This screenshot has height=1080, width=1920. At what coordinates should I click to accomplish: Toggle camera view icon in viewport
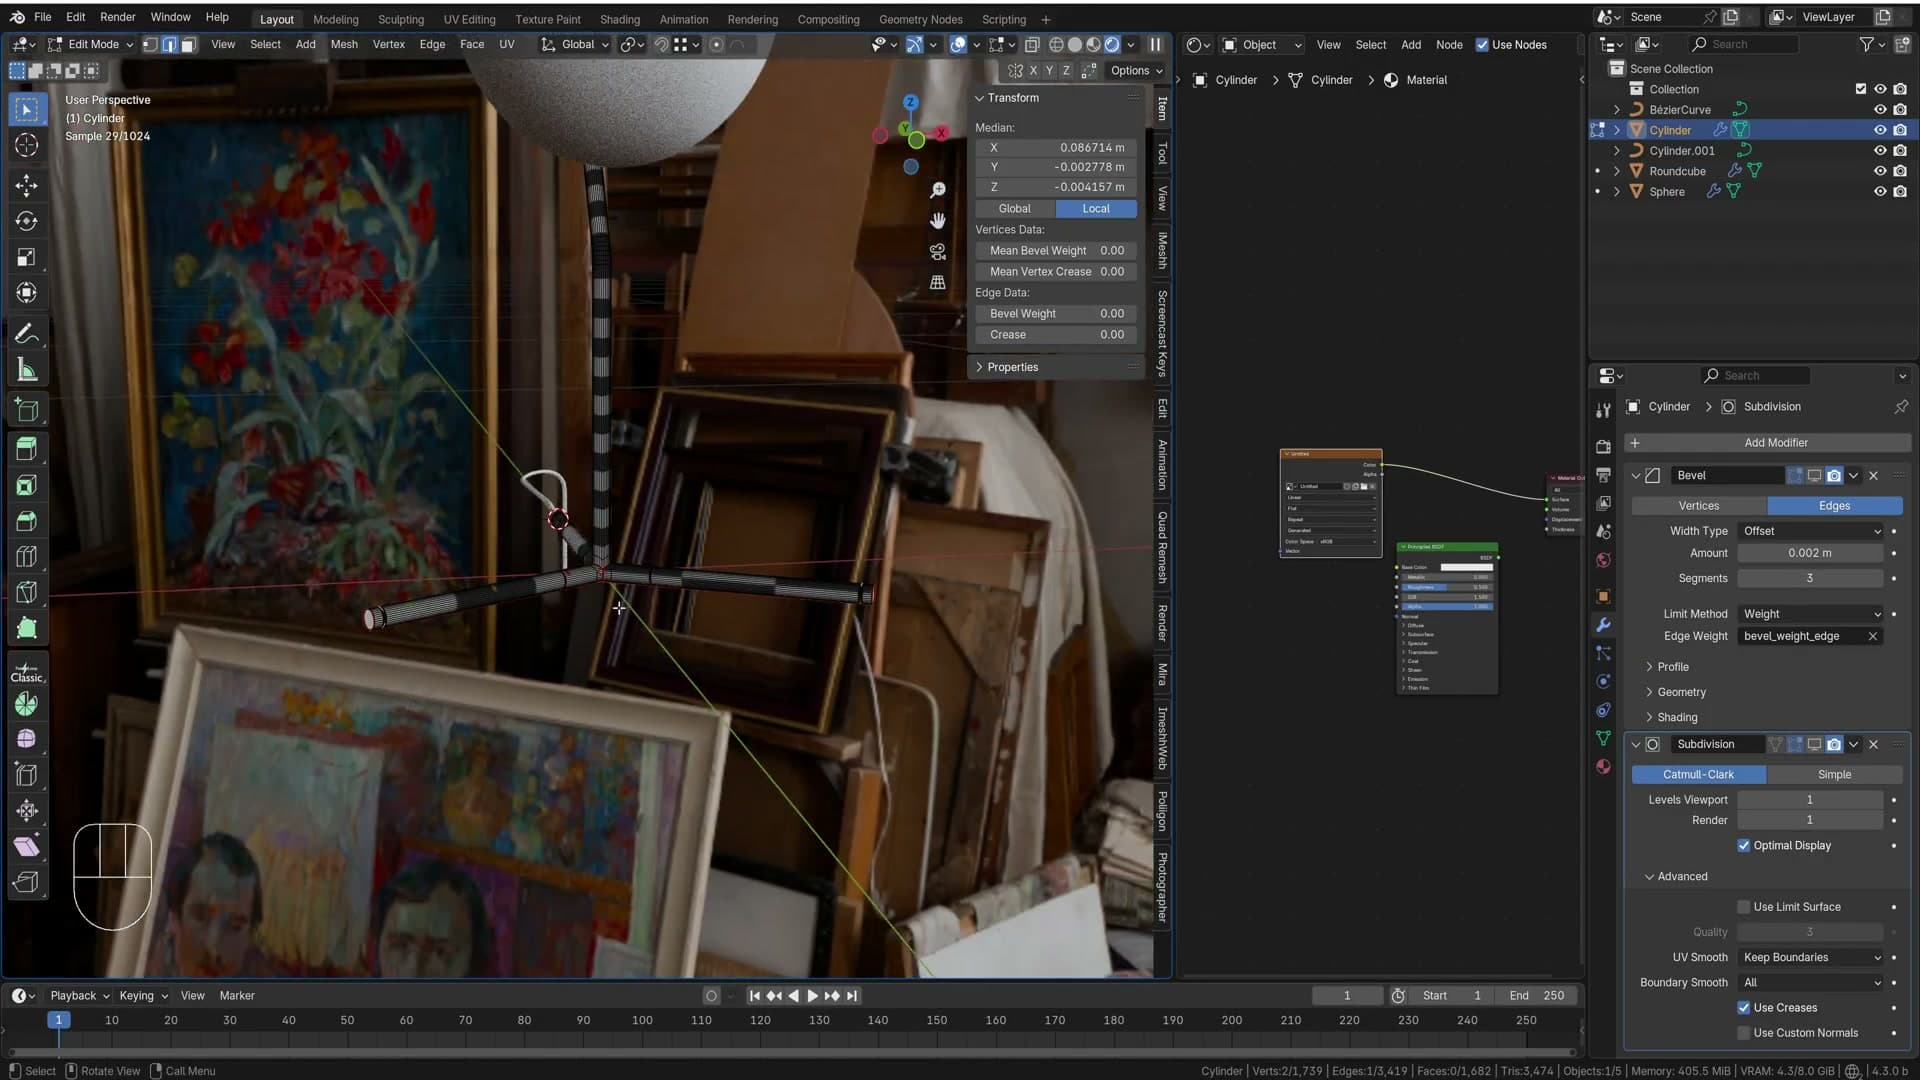tap(938, 252)
